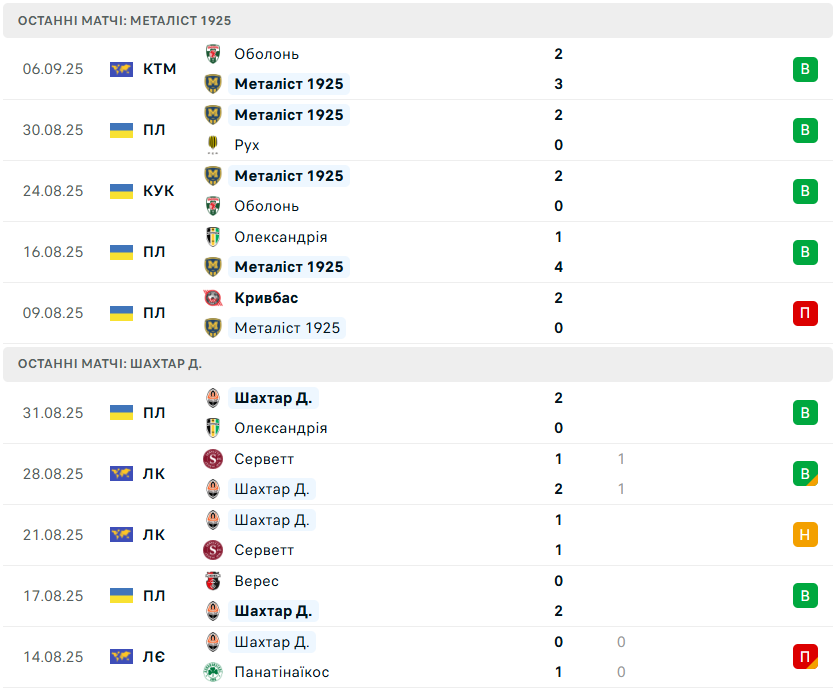837x691 pixels.
Task: Click the 'Останні матчі: Металіст 1925' header
Action: pos(125,20)
